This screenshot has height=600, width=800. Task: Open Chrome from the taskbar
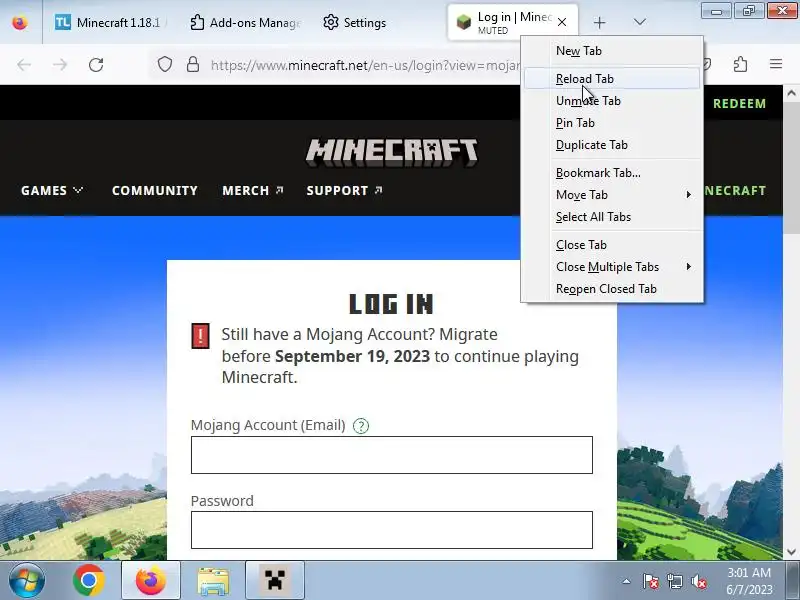pyautogui.click(x=89, y=580)
